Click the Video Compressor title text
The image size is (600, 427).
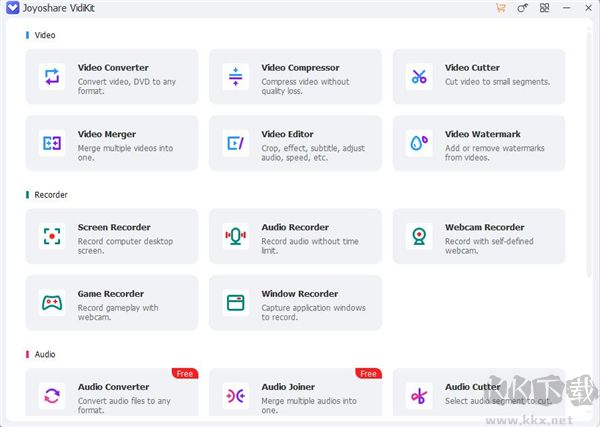(300, 68)
